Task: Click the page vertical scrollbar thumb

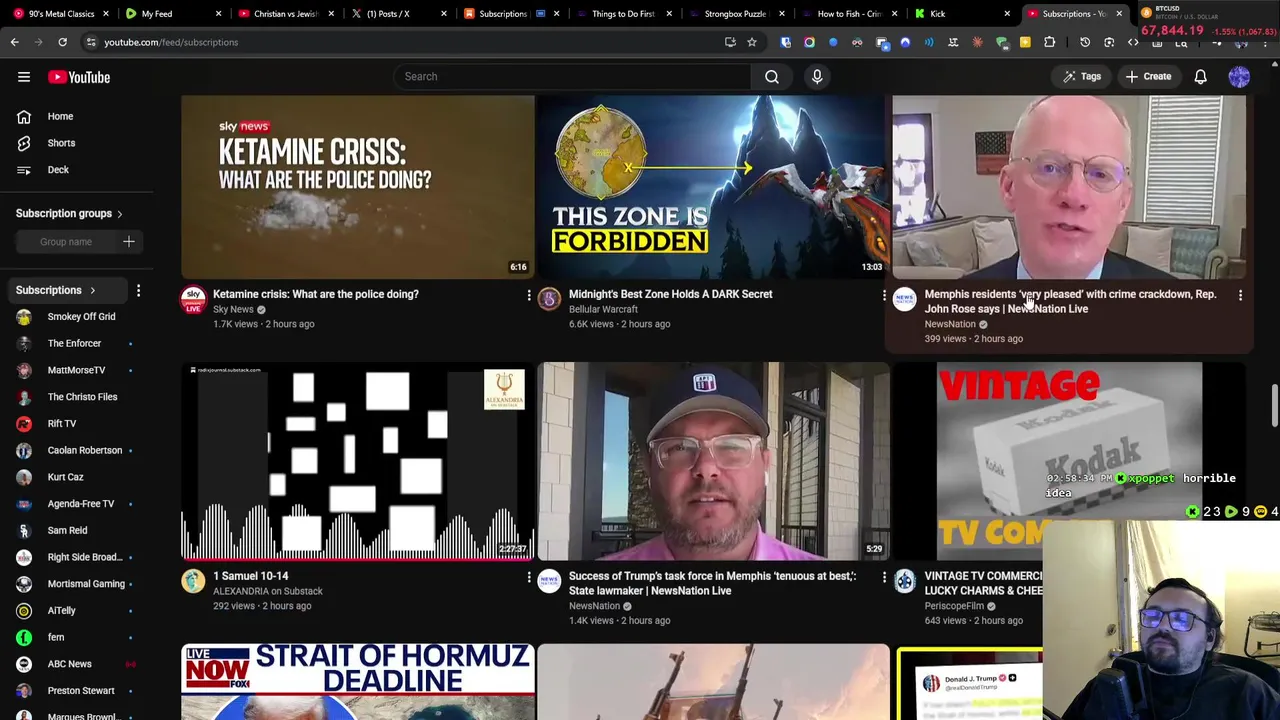Action: point(1274,405)
